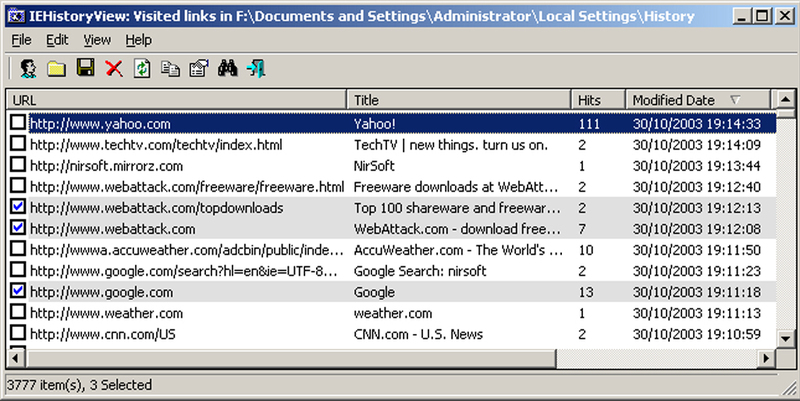
Task: Click the '3777 item(s), 3 Selected' status text
Action: coord(80,385)
